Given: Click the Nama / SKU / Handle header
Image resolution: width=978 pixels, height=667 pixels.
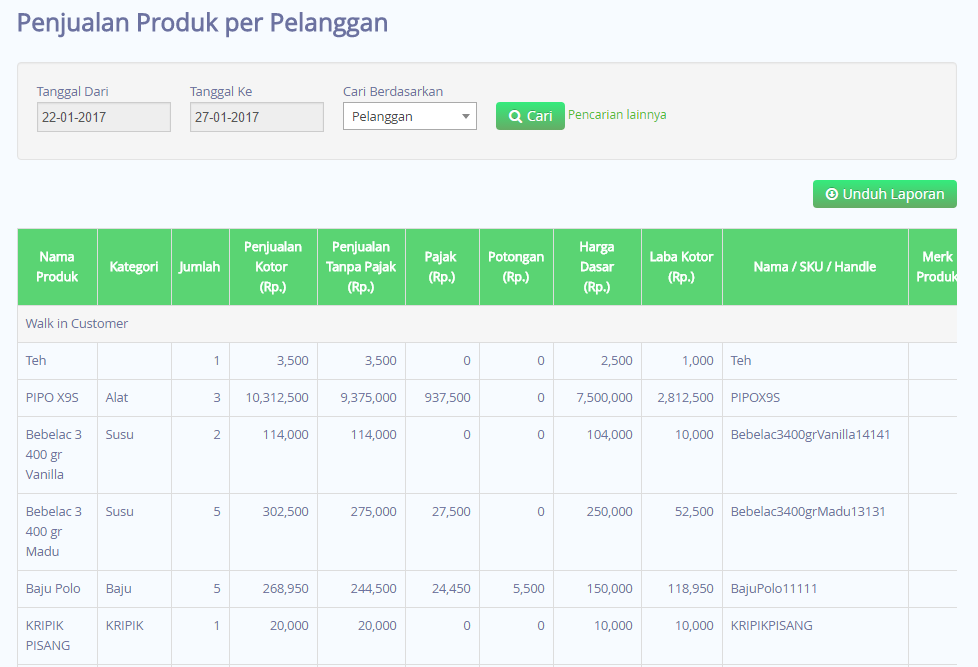Looking at the screenshot, I should coord(815,267).
